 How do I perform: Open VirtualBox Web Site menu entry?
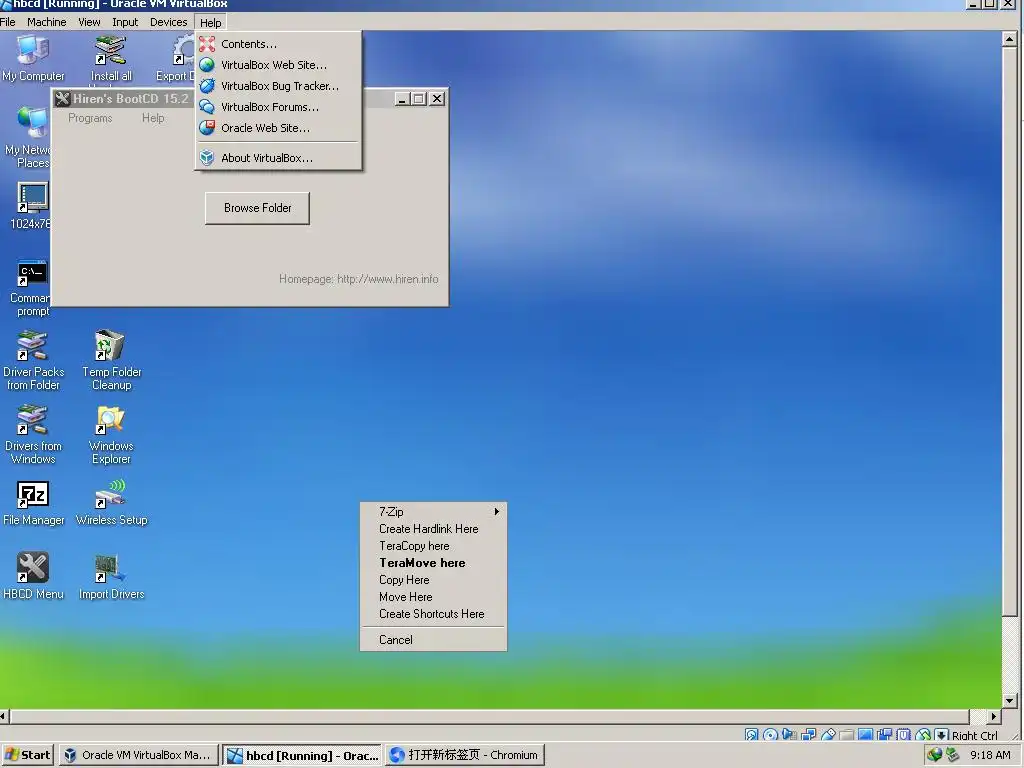(x=278, y=65)
